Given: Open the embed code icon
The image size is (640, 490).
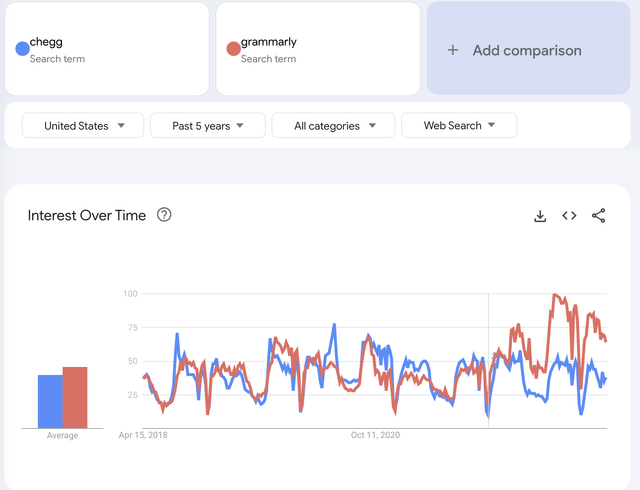Looking at the screenshot, I should [x=569, y=216].
